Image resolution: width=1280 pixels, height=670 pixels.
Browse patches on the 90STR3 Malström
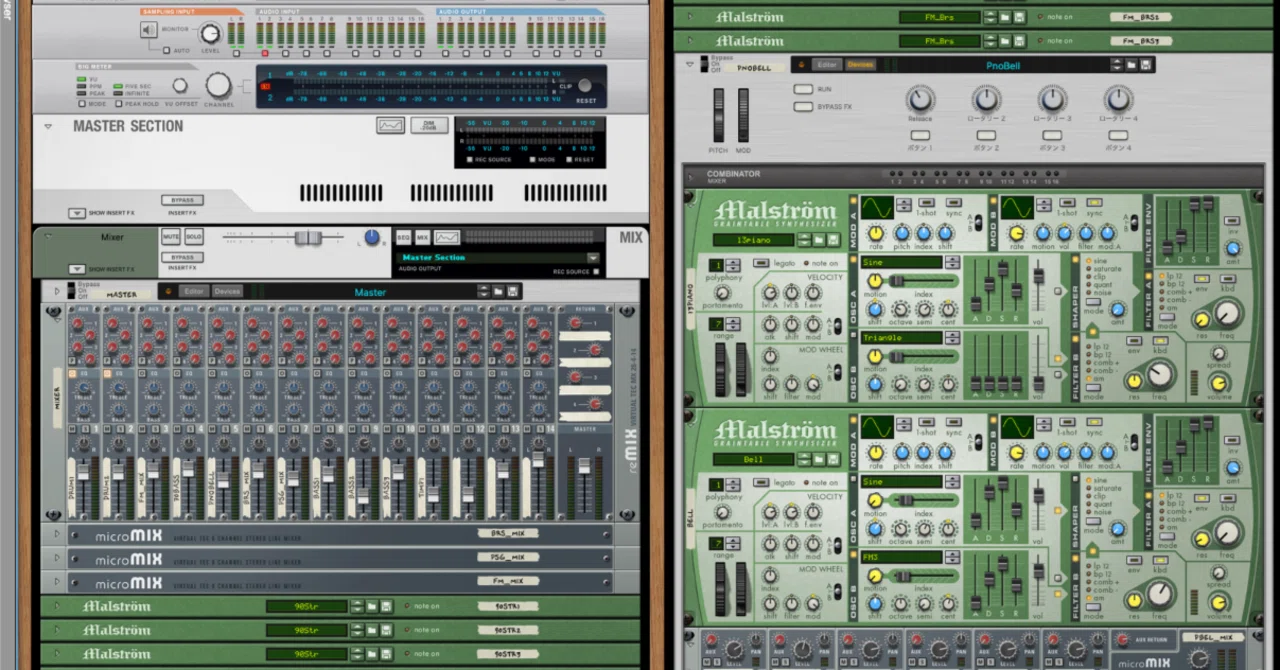pos(371,654)
